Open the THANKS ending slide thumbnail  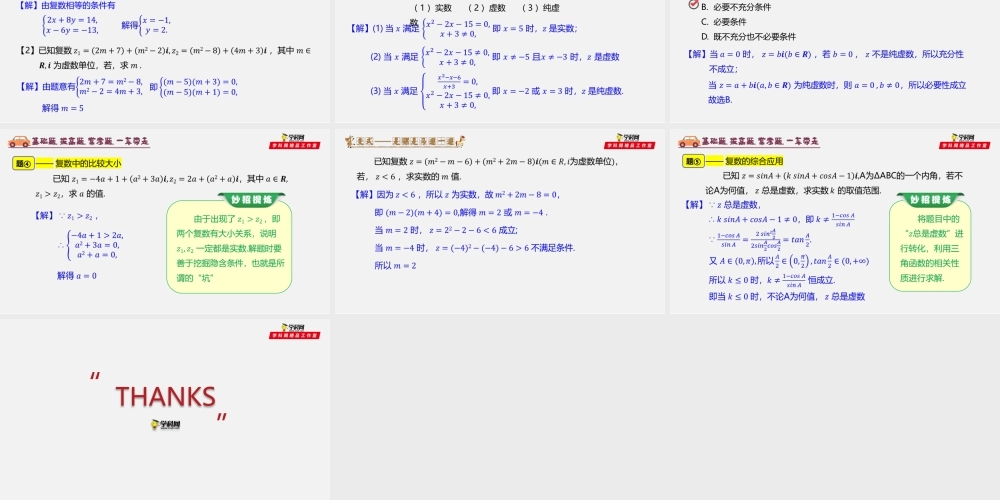tap(165, 409)
